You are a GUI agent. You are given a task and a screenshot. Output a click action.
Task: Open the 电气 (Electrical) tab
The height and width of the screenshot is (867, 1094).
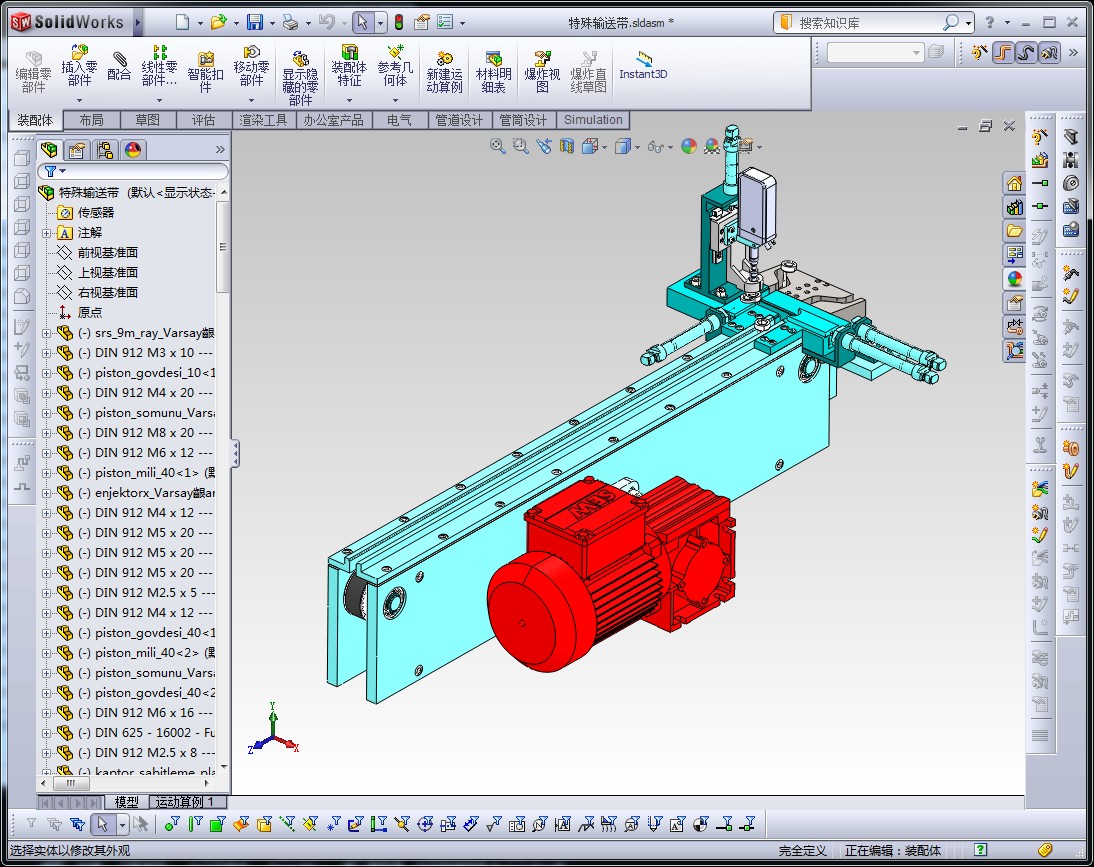(398, 120)
